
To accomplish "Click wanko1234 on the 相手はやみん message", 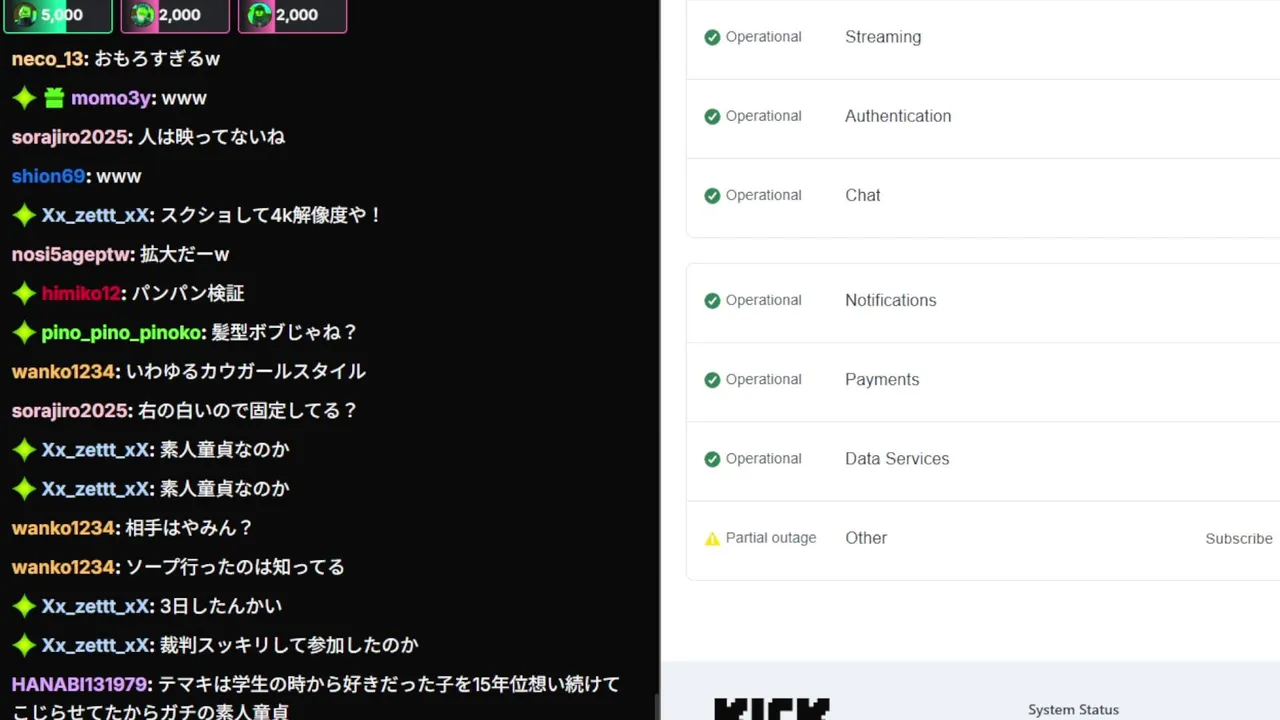I will [64, 528].
